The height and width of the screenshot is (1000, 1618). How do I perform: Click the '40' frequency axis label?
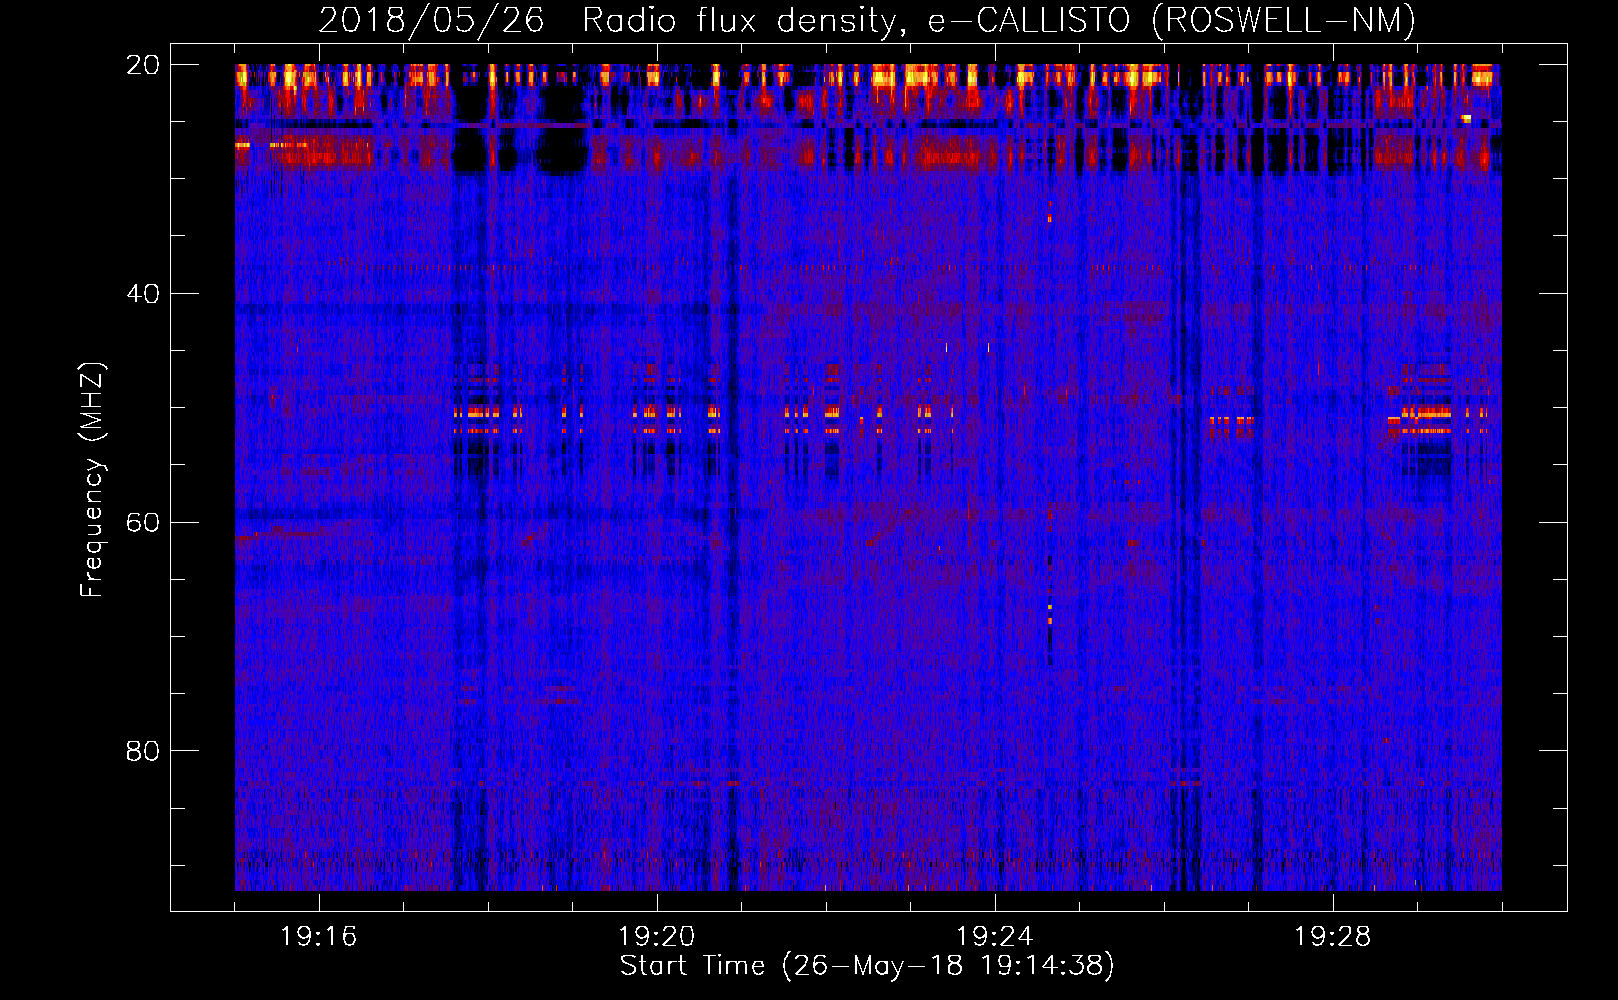[143, 294]
